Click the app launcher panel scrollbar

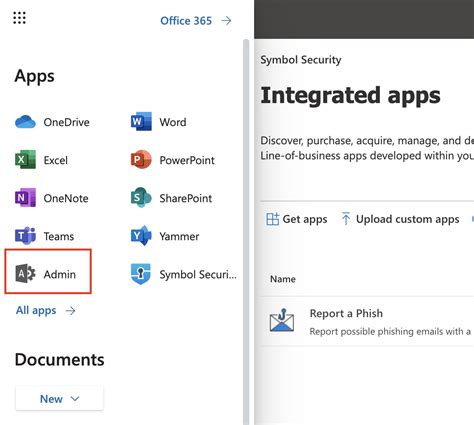[246, 232]
